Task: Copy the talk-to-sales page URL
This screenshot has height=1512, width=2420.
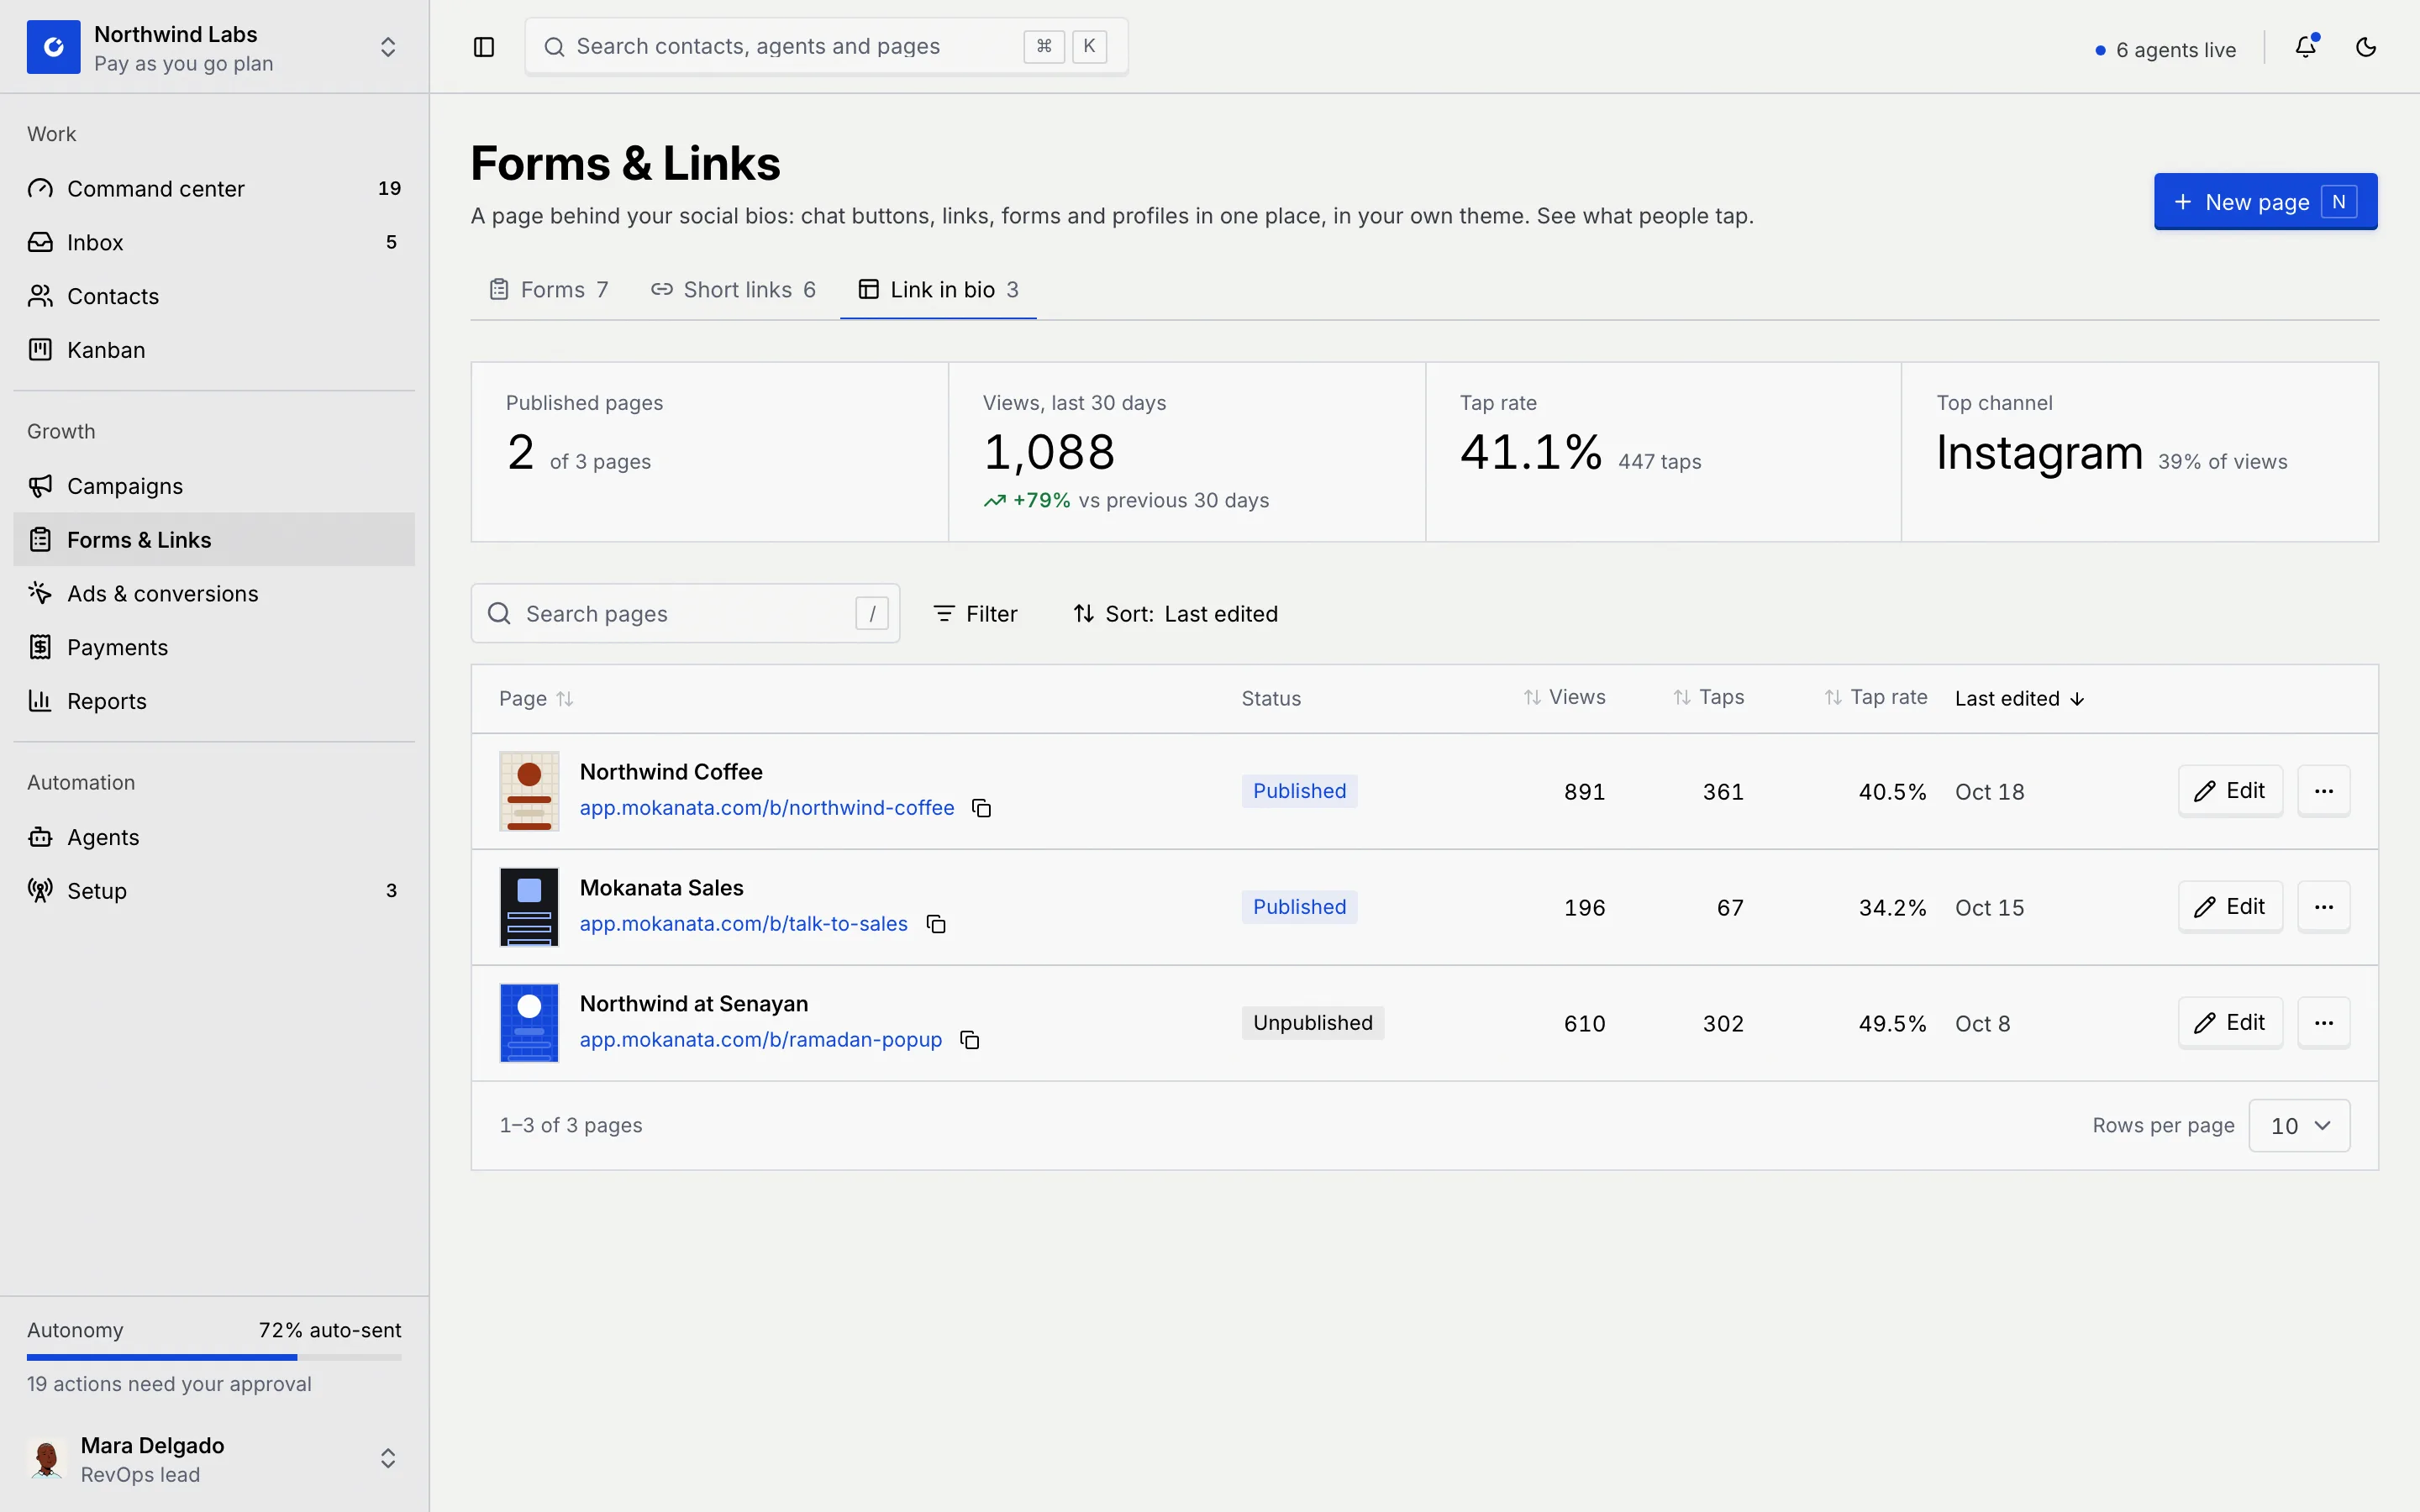Action: click(x=936, y=924)
